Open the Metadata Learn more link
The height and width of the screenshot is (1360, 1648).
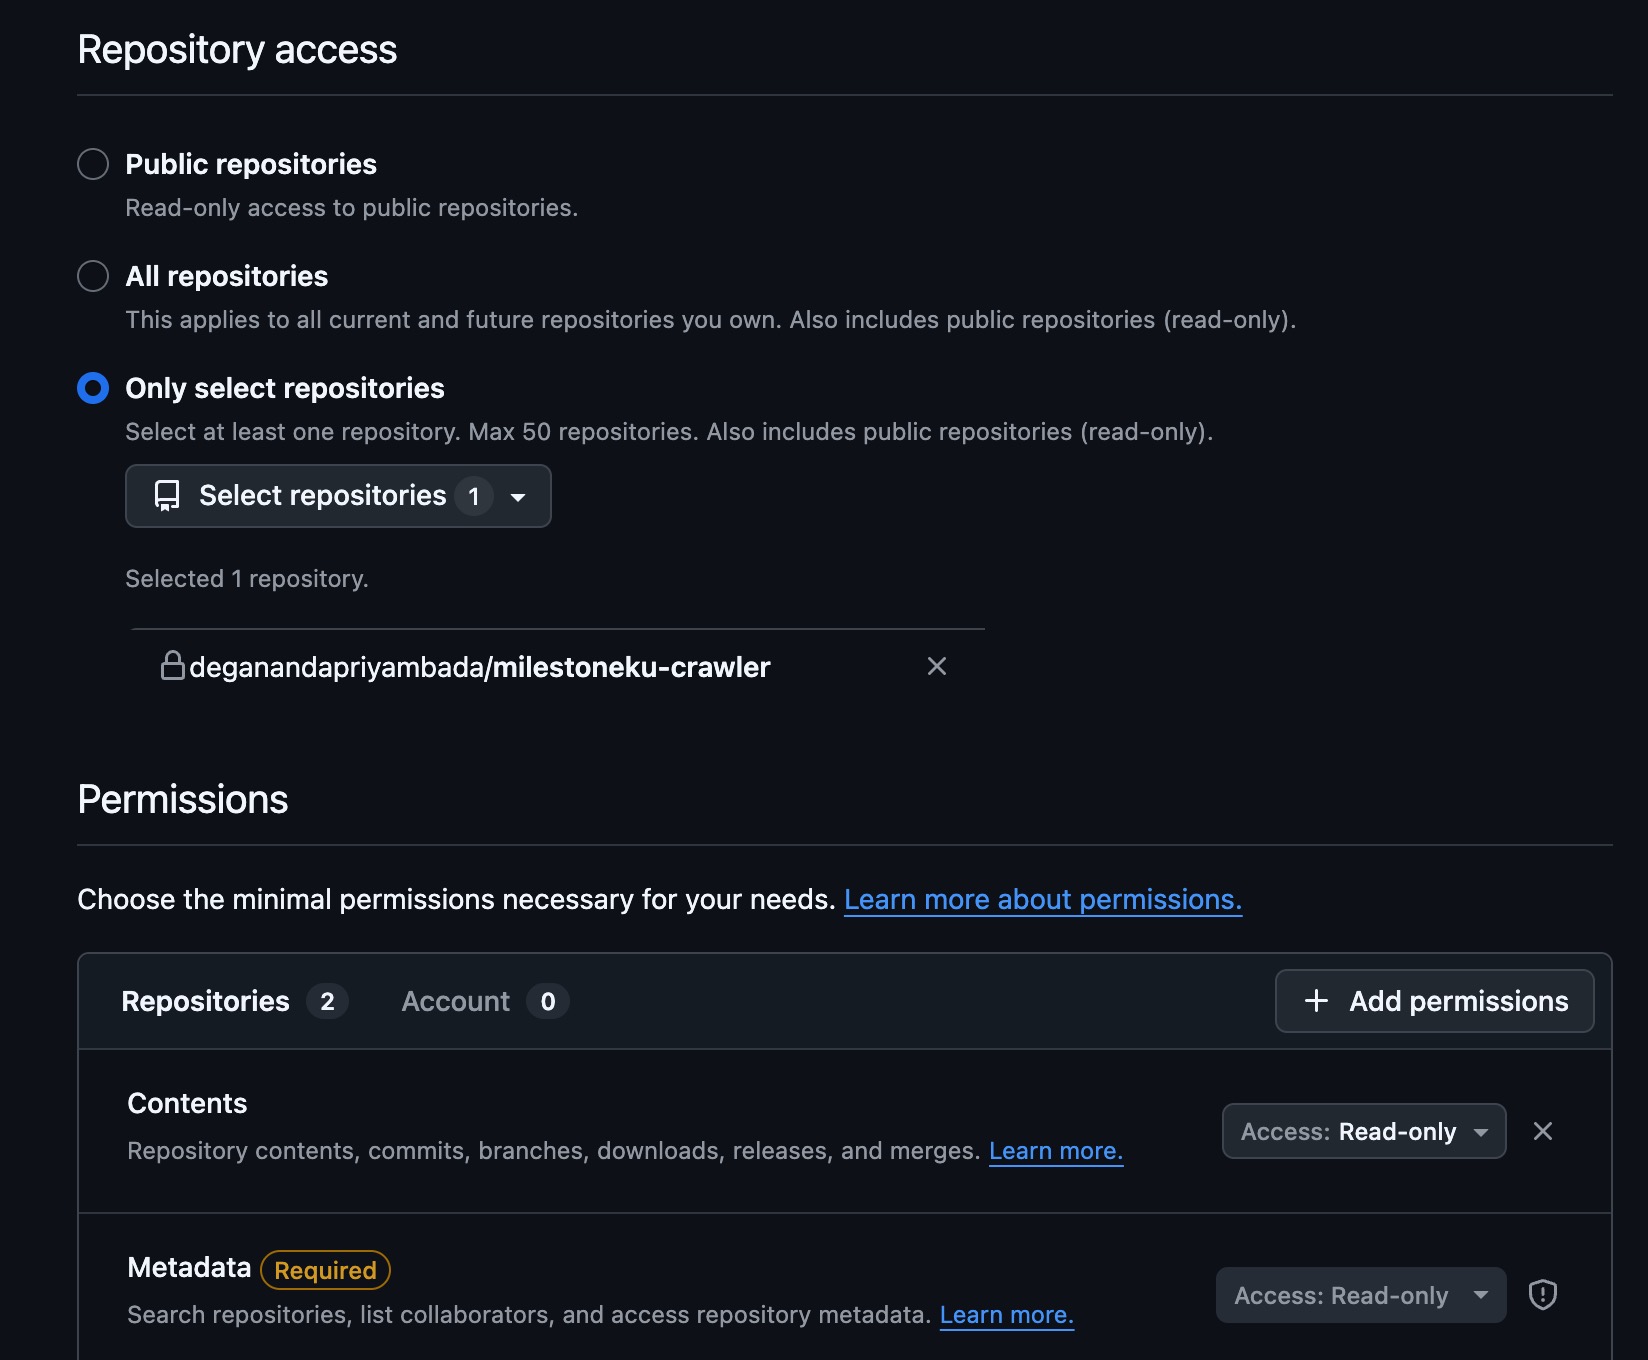1006,1315
